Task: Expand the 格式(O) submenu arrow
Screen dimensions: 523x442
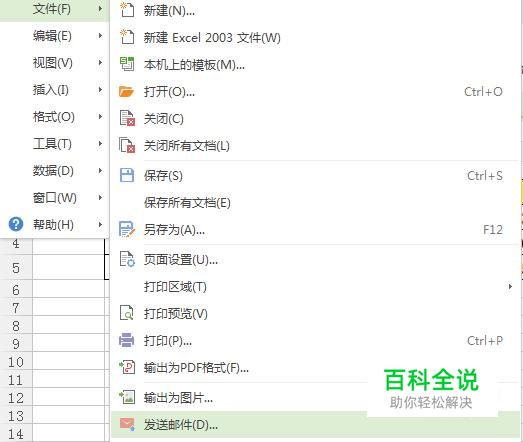Action: 100,116
